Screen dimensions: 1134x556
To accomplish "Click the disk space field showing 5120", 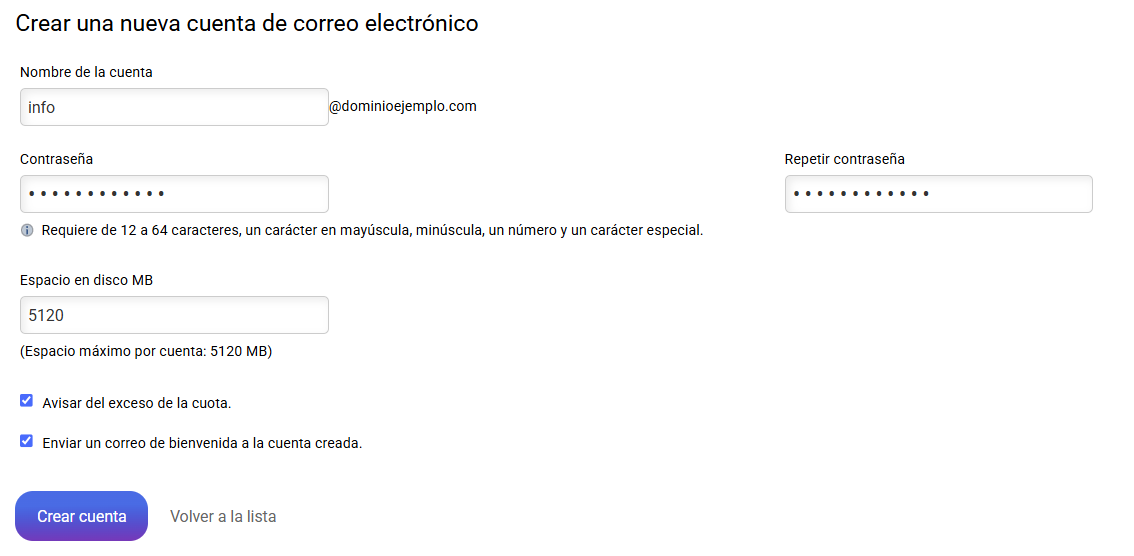I will [174, 315].
